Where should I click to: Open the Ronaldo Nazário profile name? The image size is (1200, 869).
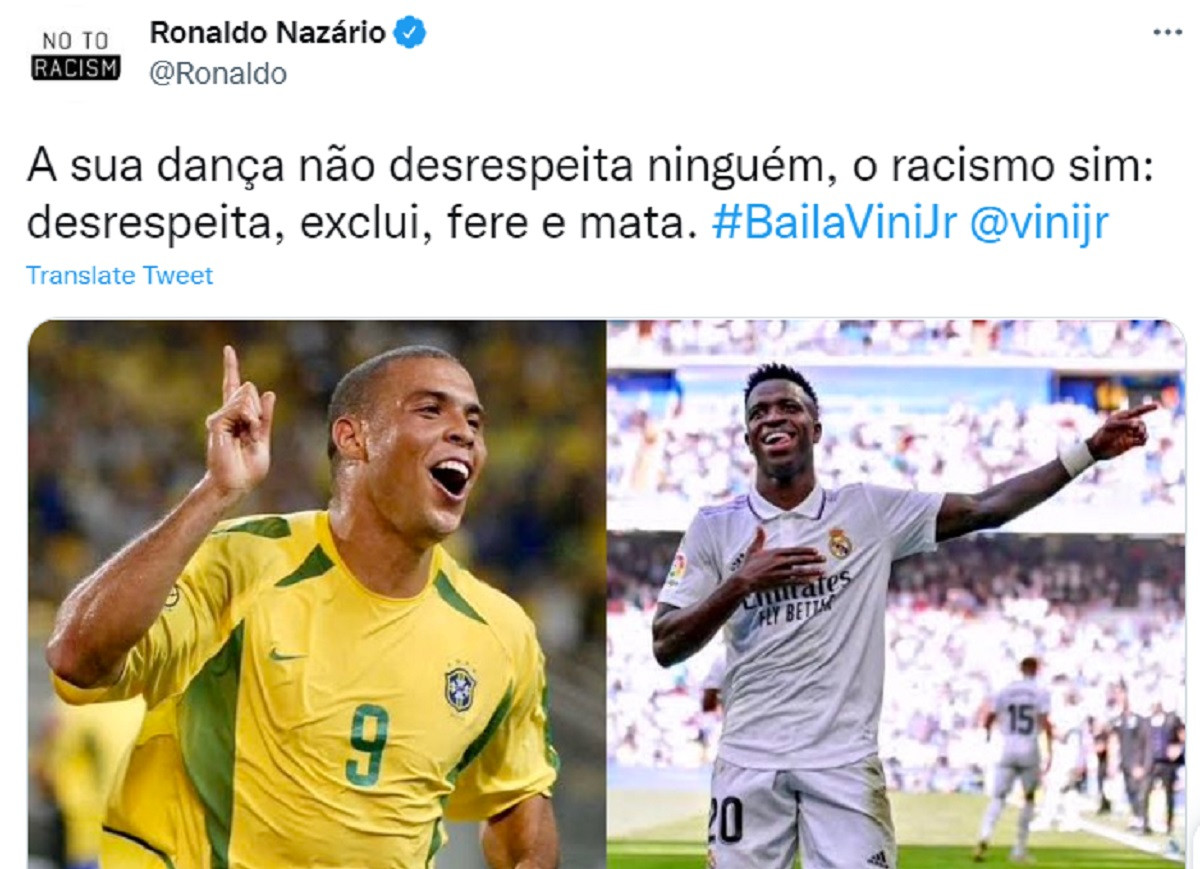point(267,32)
